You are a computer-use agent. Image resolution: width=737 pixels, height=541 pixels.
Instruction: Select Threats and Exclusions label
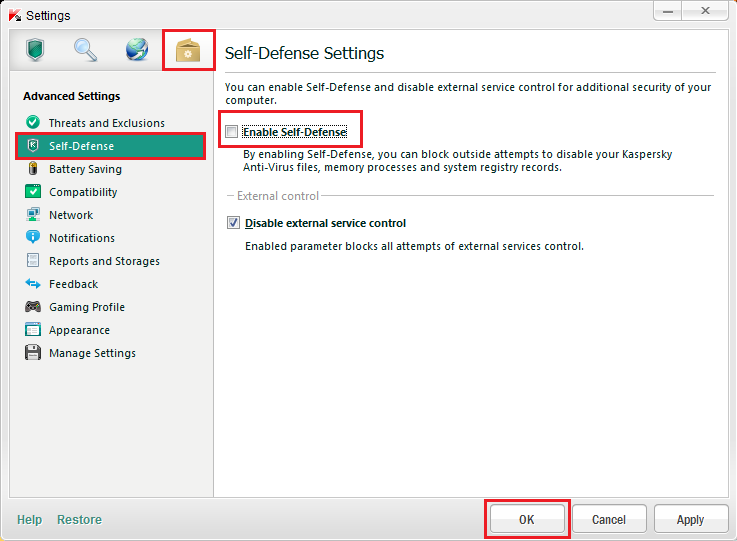[107, 123]
